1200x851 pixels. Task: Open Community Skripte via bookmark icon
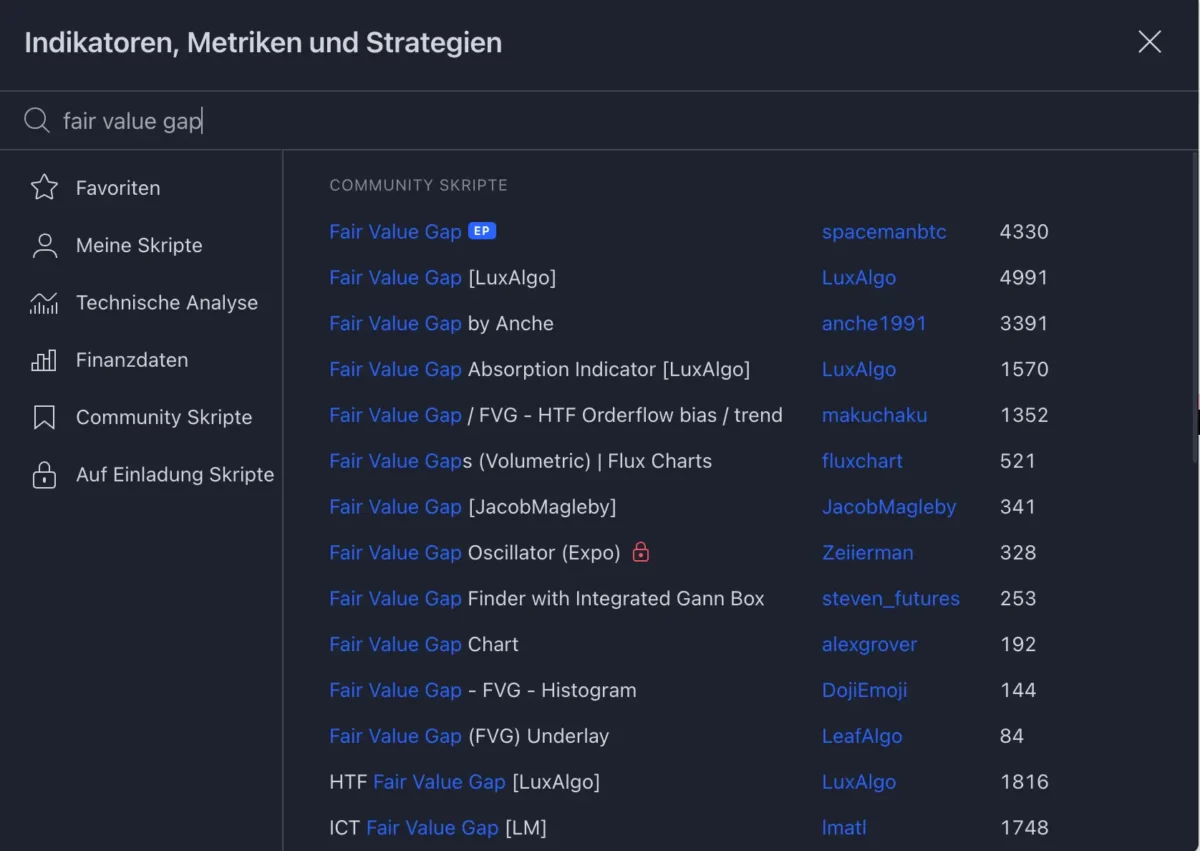pos(44,417)
